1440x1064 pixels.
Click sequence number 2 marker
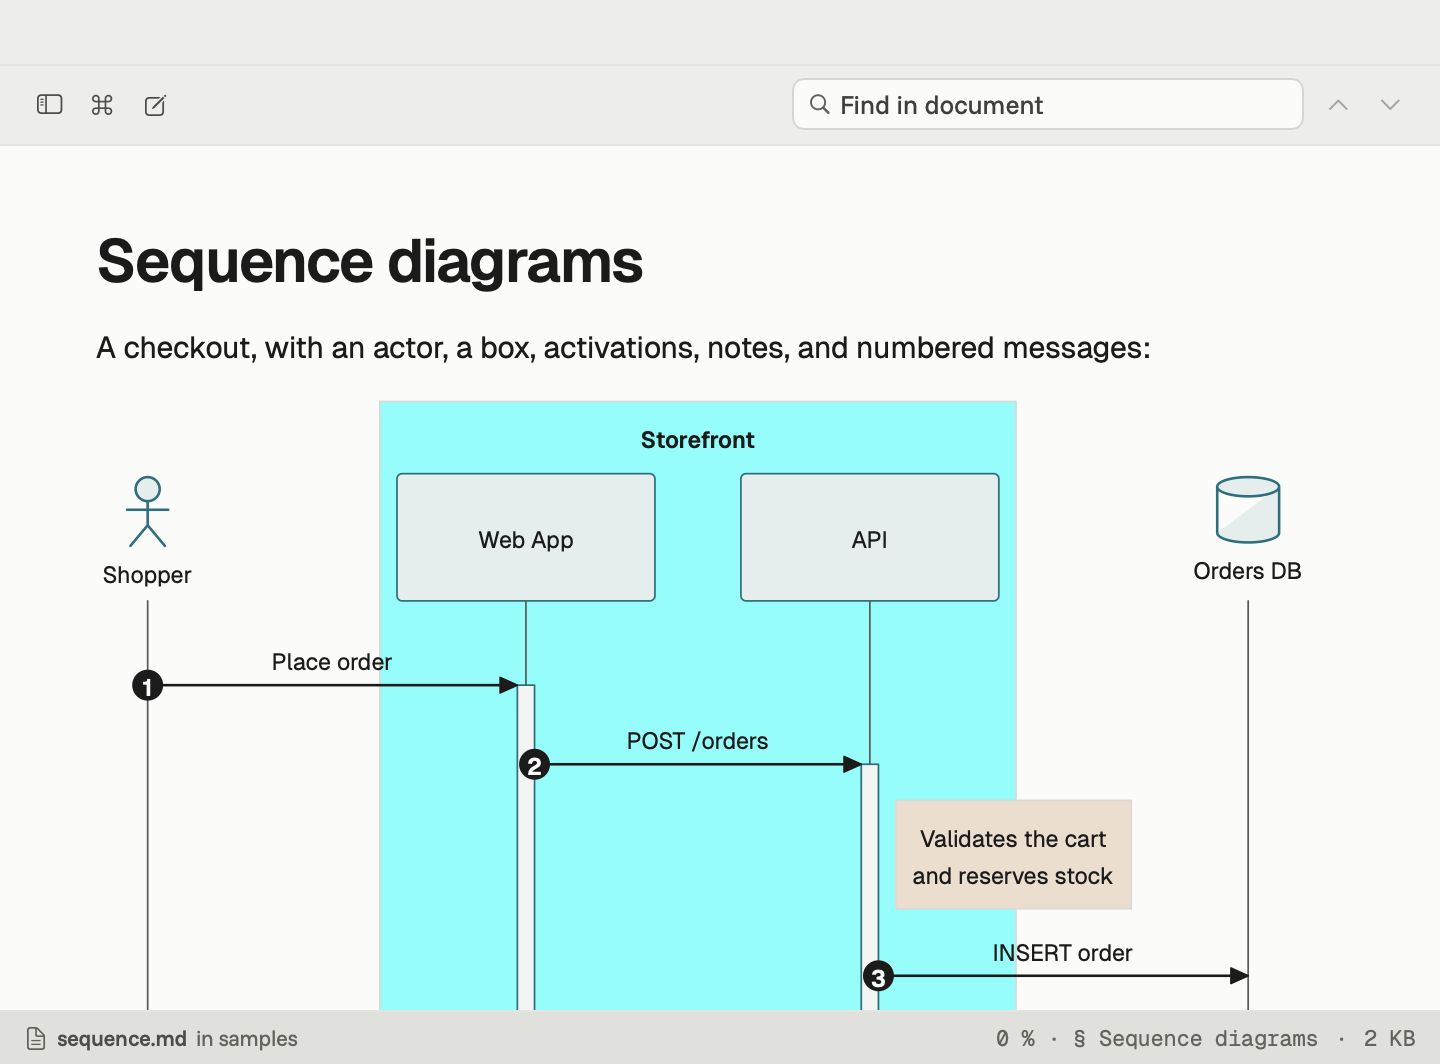pyautogui.click(x=534, y=765)
